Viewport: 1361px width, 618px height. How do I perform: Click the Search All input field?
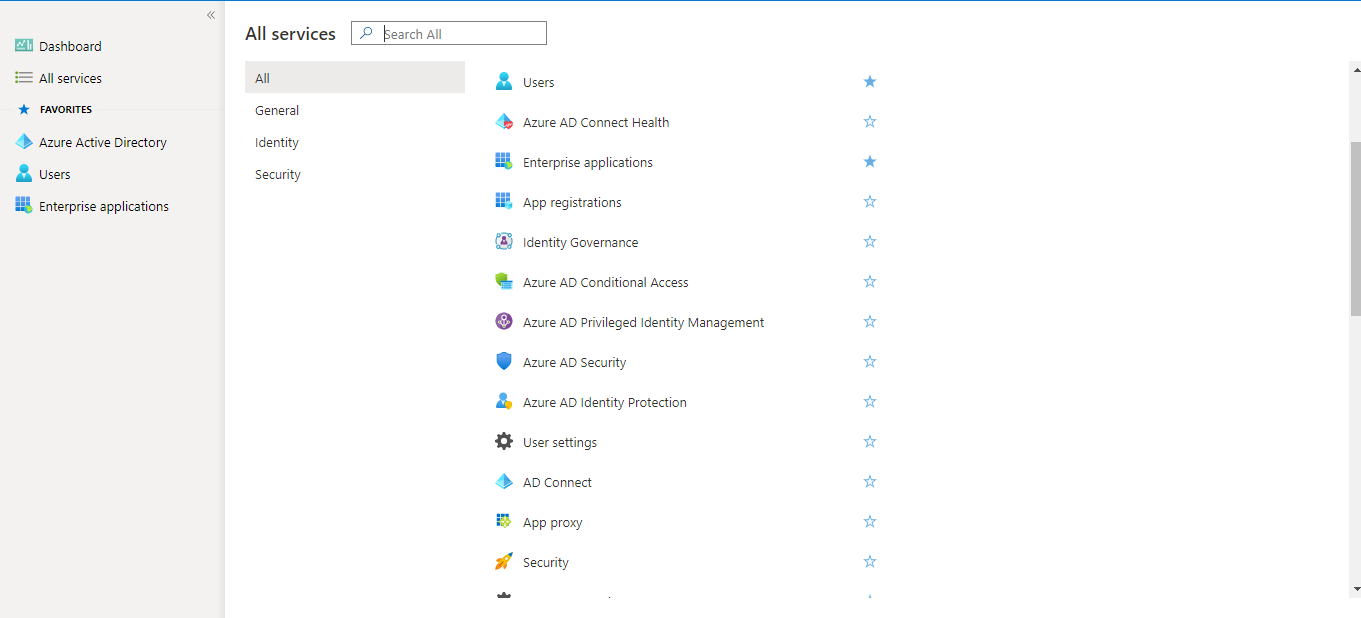[449, 34]
